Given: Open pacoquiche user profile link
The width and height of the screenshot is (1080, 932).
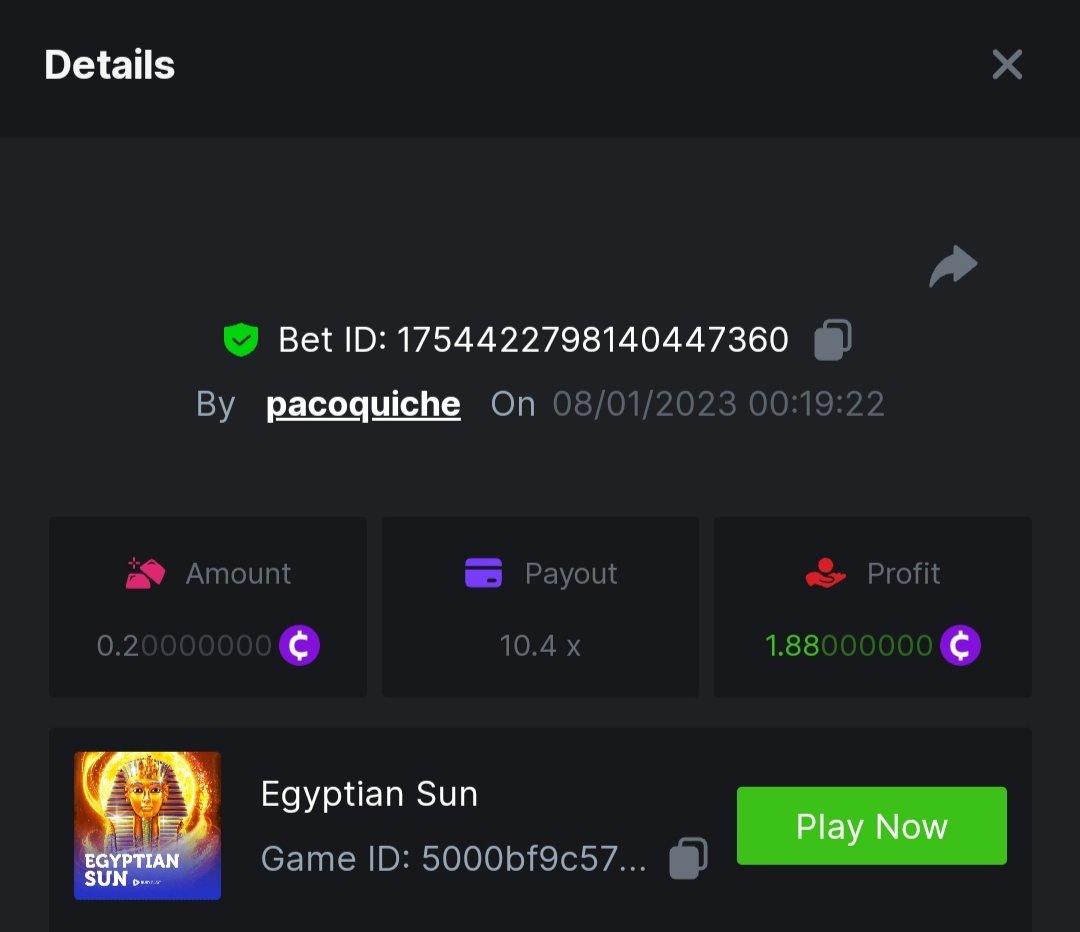Looking at the screenshot, I should 363,404.
